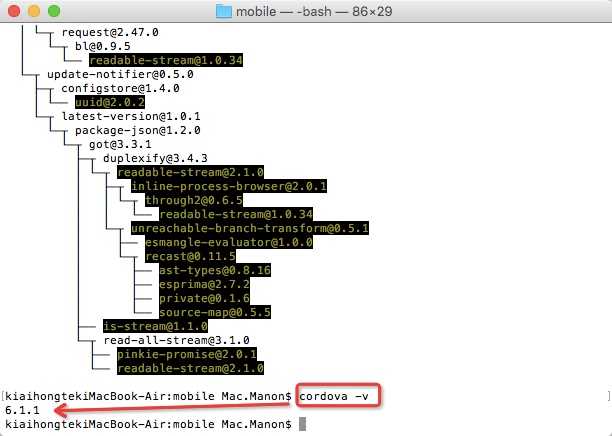Viewport: 612px width, 436px height.
Task: Click 'readable-stream@2.1.0' directly under duplexify
Action: [x=190, y=173]
